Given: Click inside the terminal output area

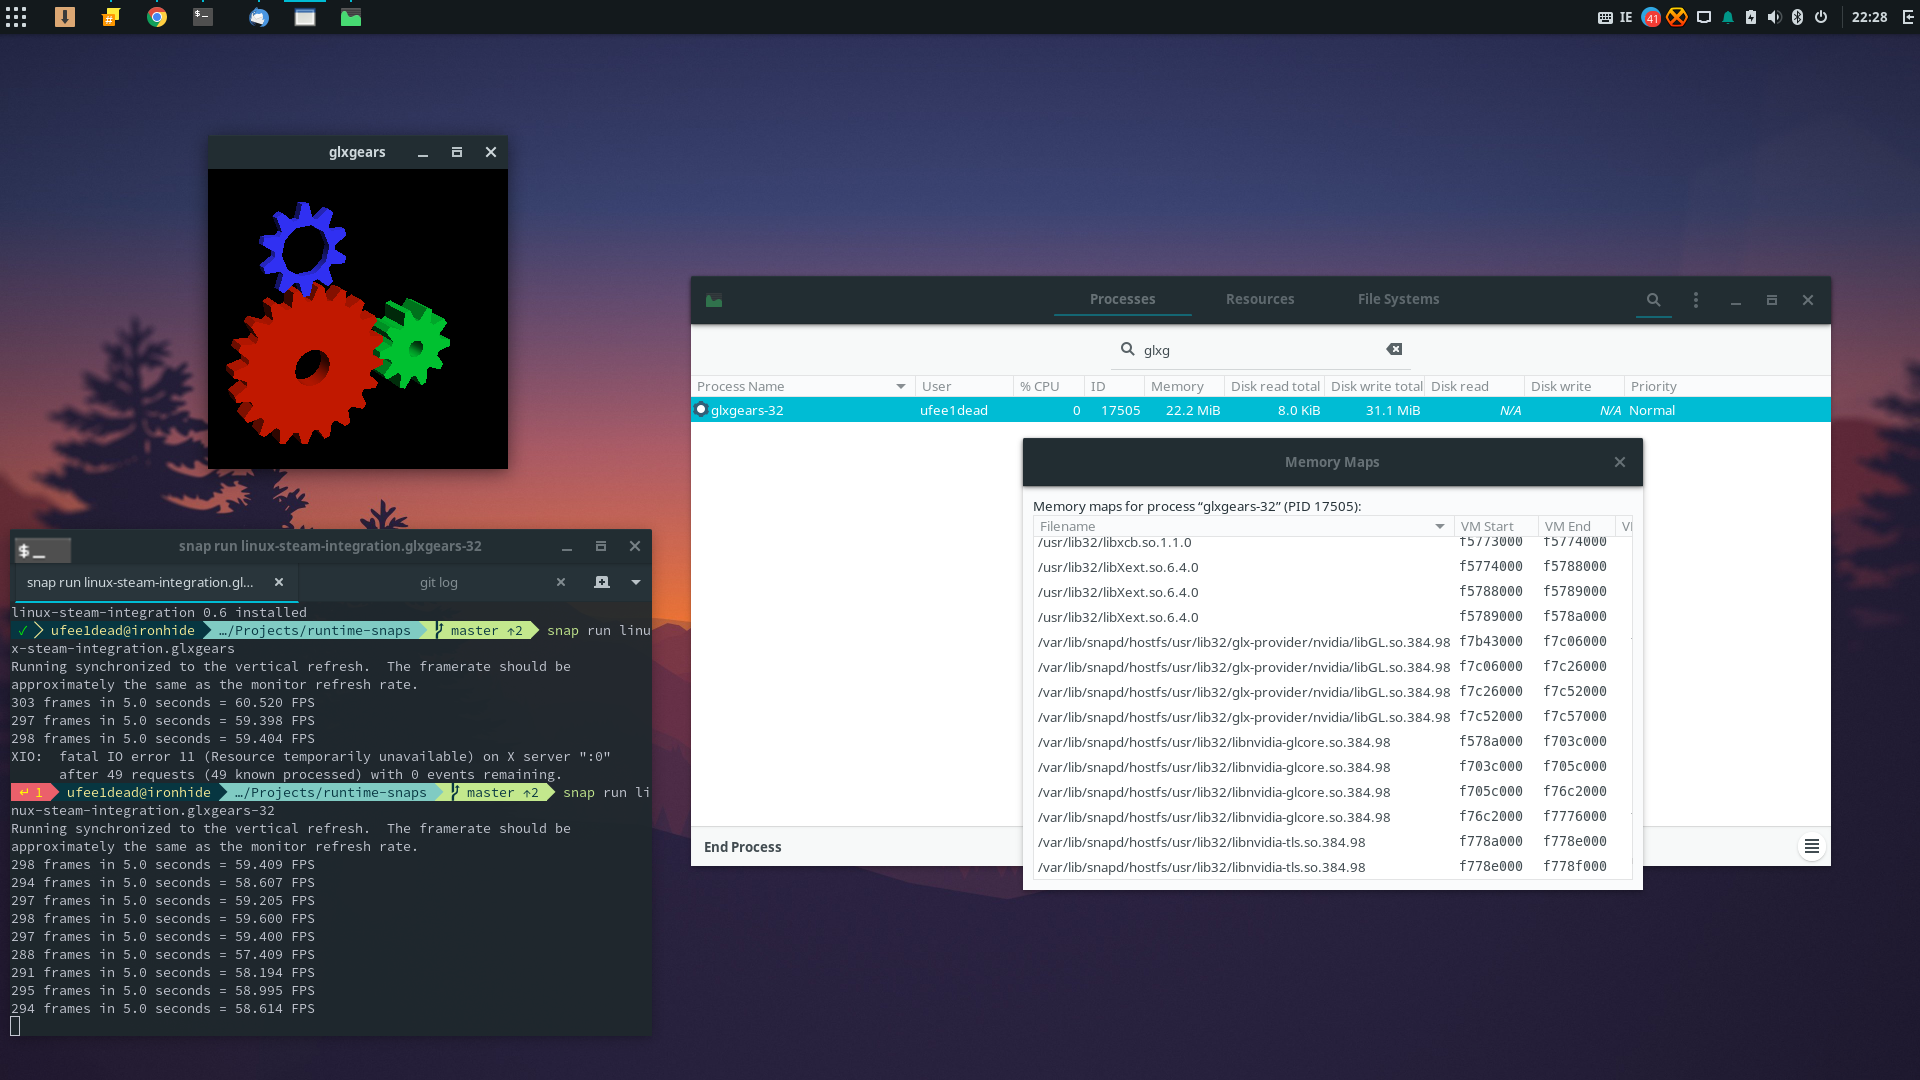Looking at the screenshot, I should point(330,818).
